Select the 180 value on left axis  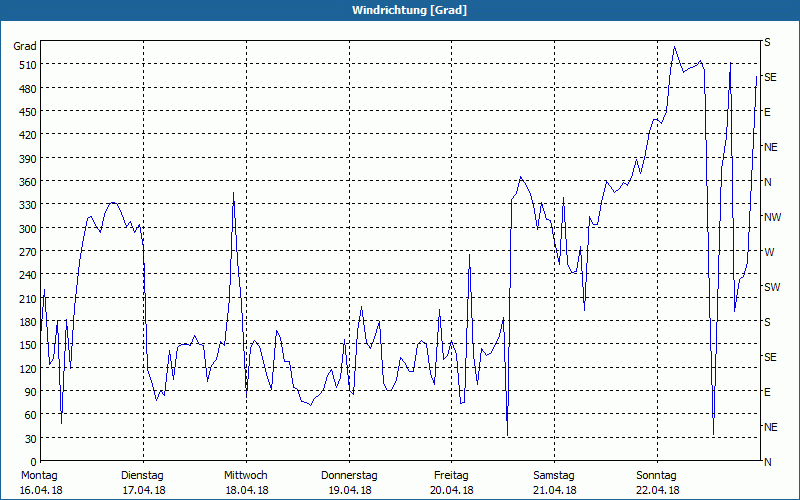(28, 322)
